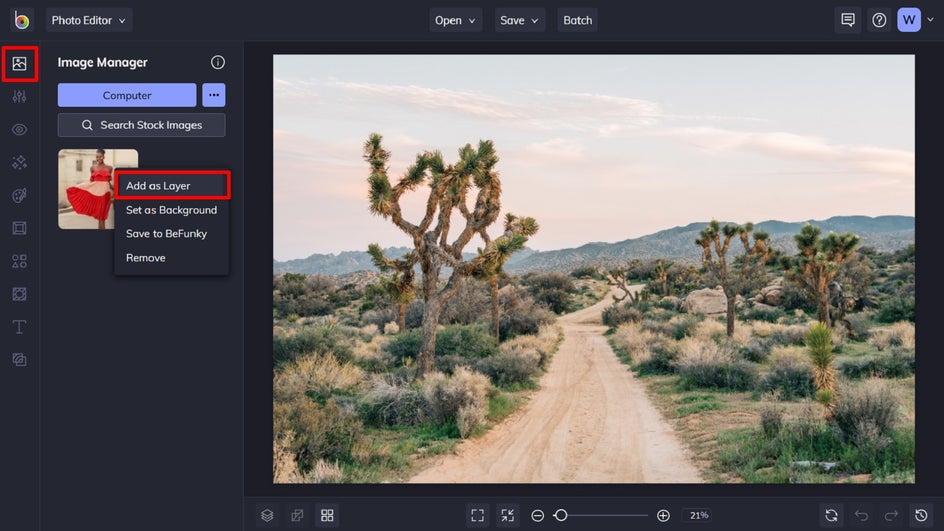Click the BeFunky logo
The image size is (944, 531).
[x=22, y=20]
